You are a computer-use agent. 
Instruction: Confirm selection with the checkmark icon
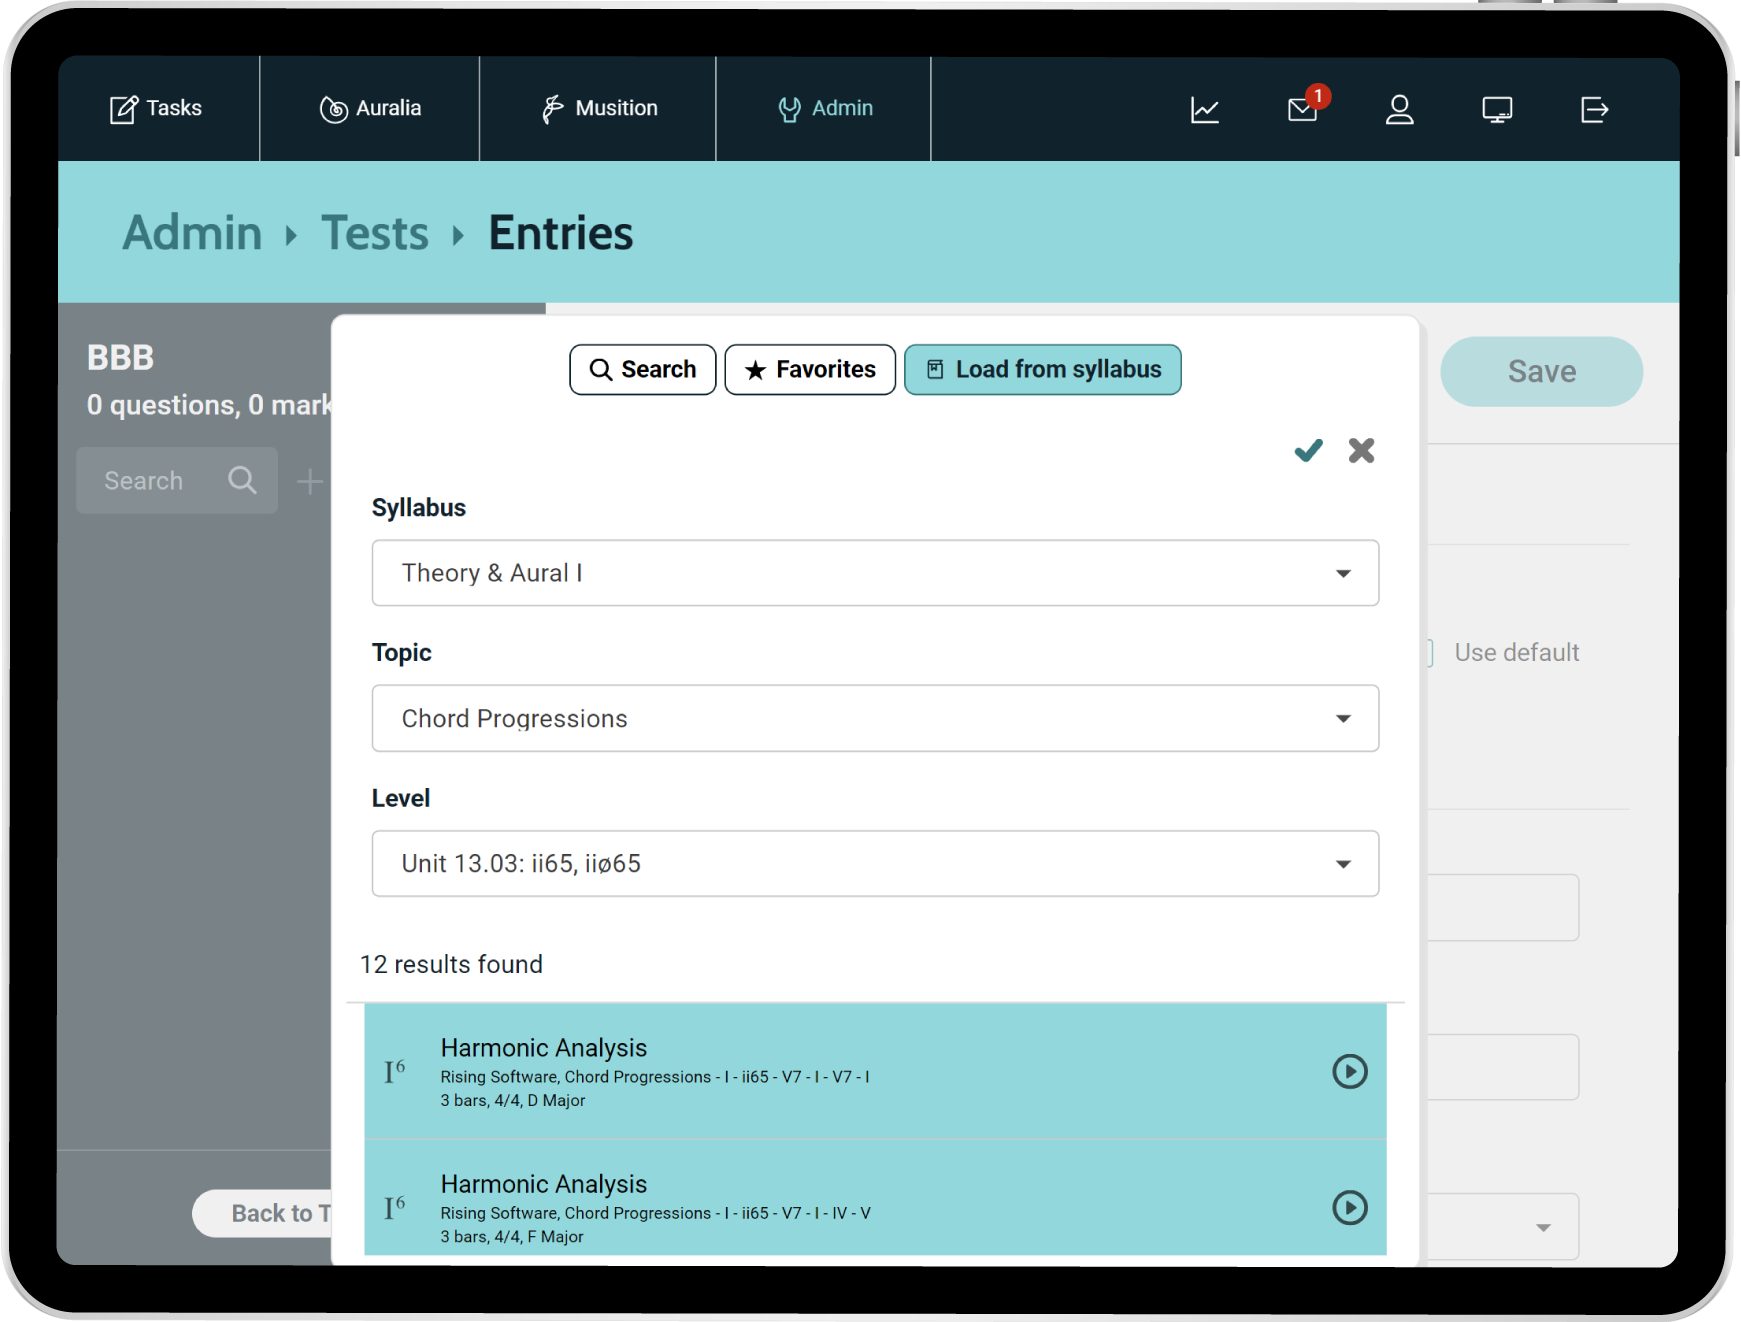(x=1308, y=451)
